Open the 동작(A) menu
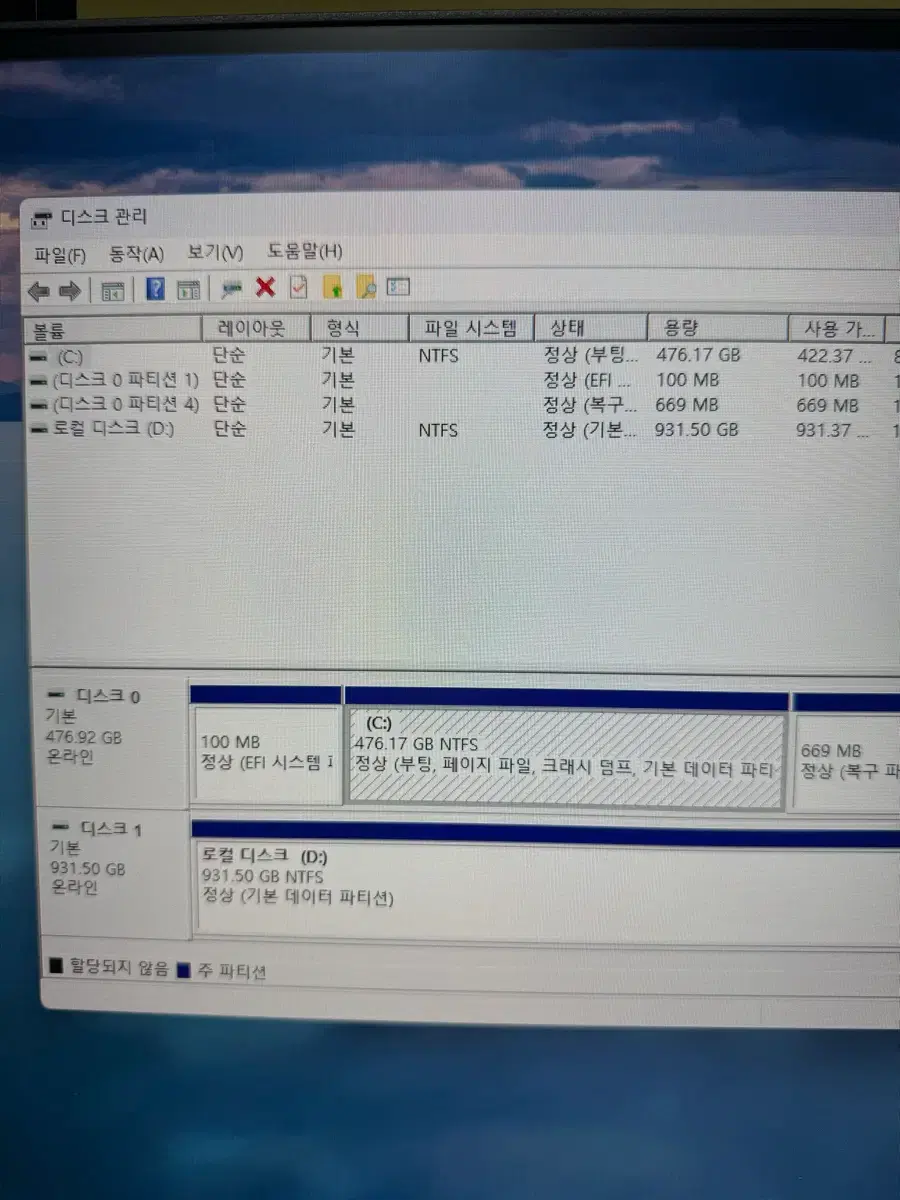Screen dimensions: 900x1200 coord(136,254)
